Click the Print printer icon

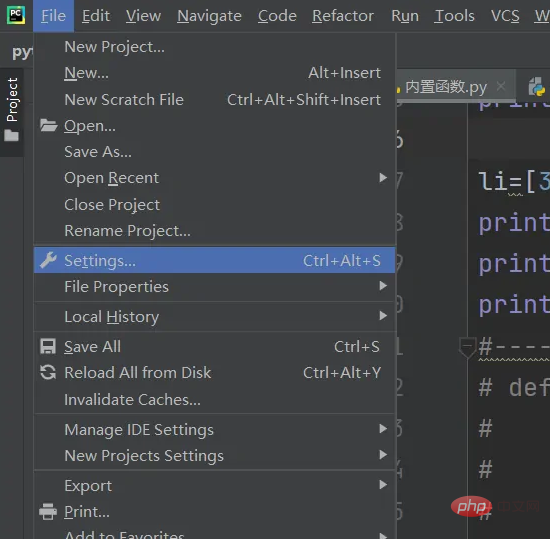[x=48, y=511]
